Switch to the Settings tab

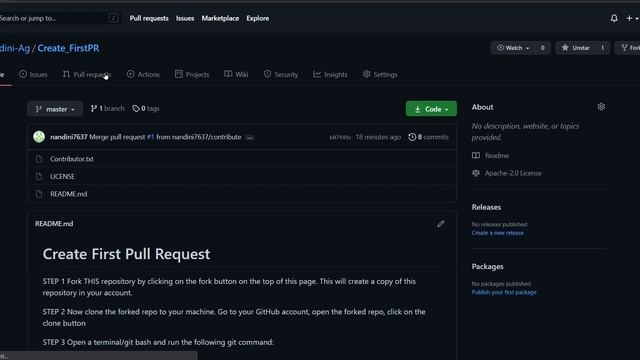point(380,74)
